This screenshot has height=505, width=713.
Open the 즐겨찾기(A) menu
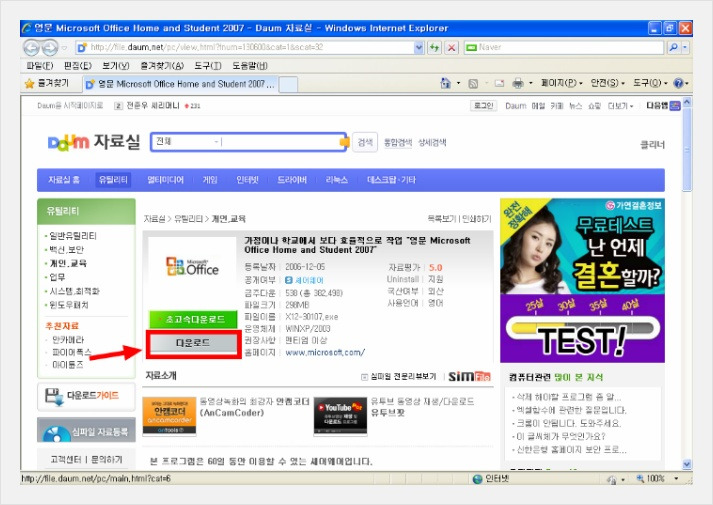(162, 66)
